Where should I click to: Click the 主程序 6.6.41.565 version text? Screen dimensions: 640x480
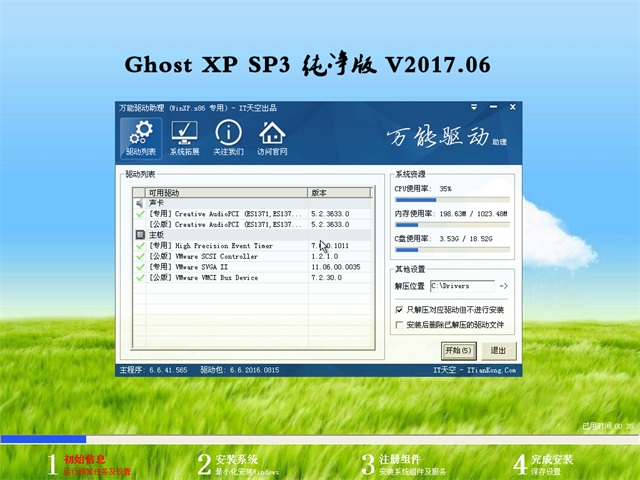tap(153, 370)
